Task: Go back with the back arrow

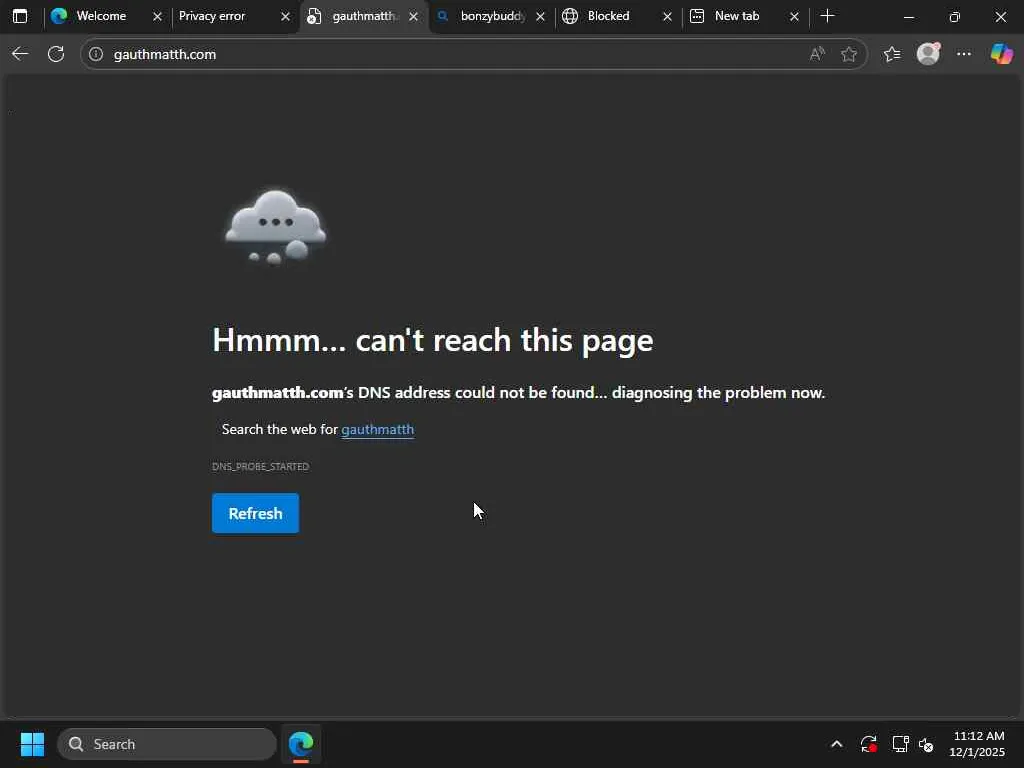Action: coord(20,54)
